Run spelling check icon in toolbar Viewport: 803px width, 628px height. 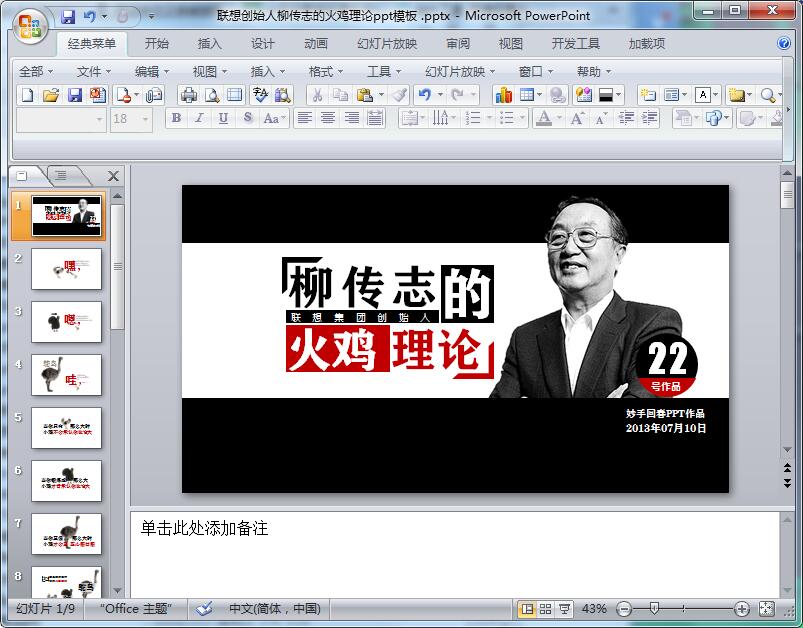(x=260, y=95)
